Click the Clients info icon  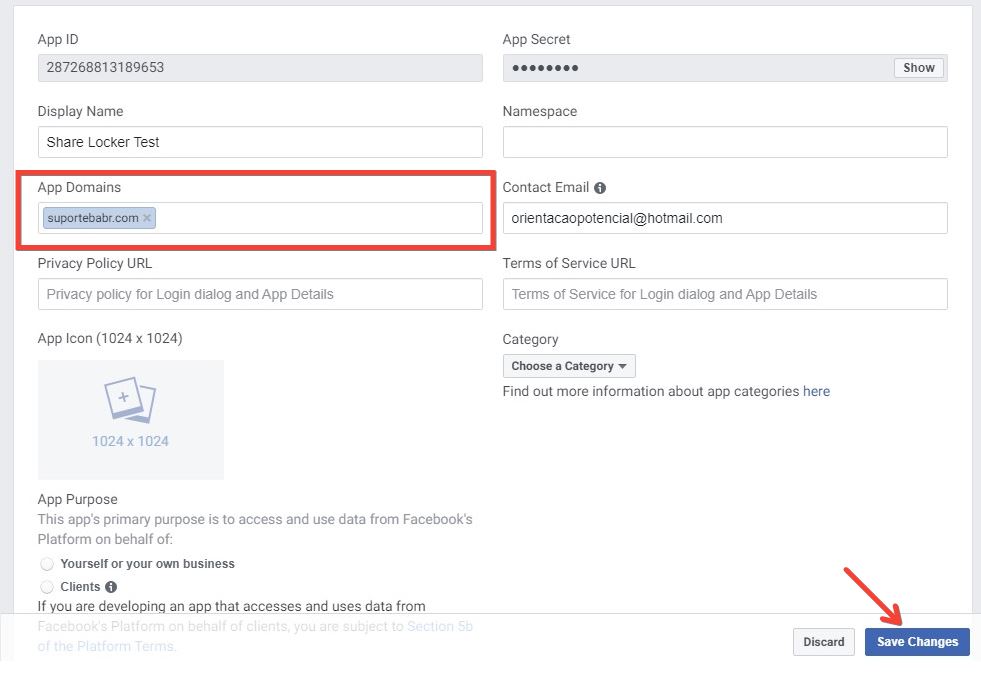coord(111,587)
